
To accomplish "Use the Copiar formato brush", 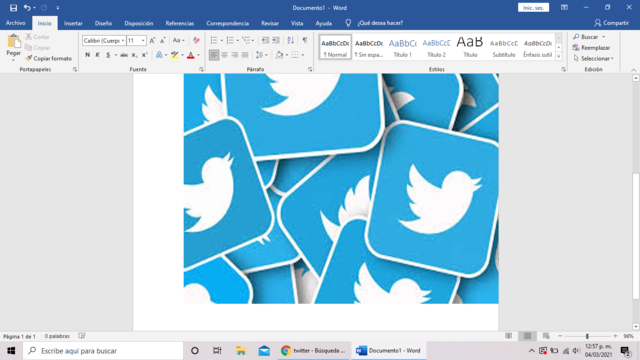I will tap(49, 58).
